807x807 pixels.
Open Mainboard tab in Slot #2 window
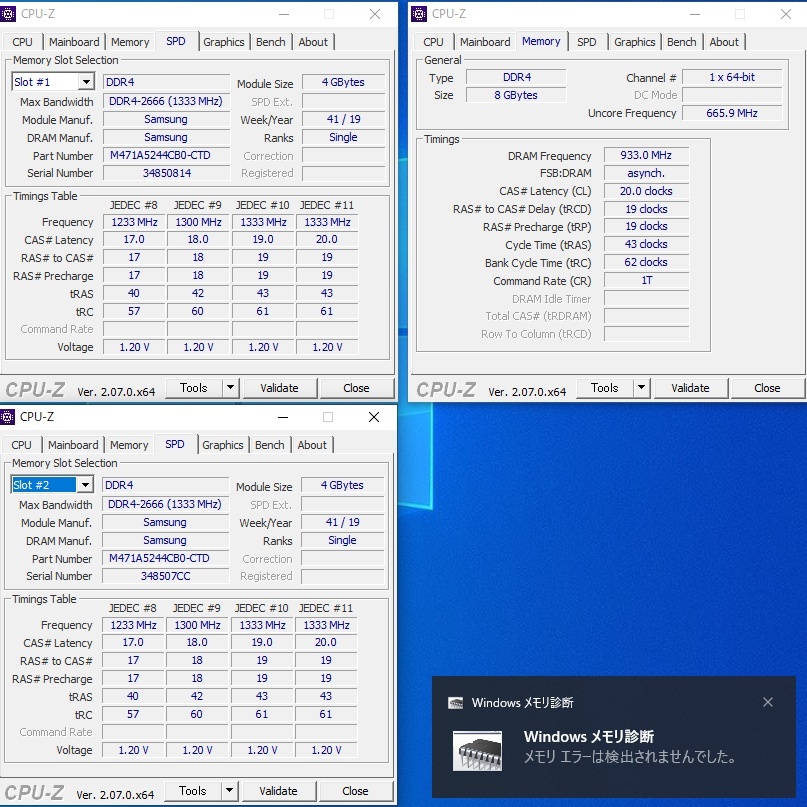(x=73, y=445)
